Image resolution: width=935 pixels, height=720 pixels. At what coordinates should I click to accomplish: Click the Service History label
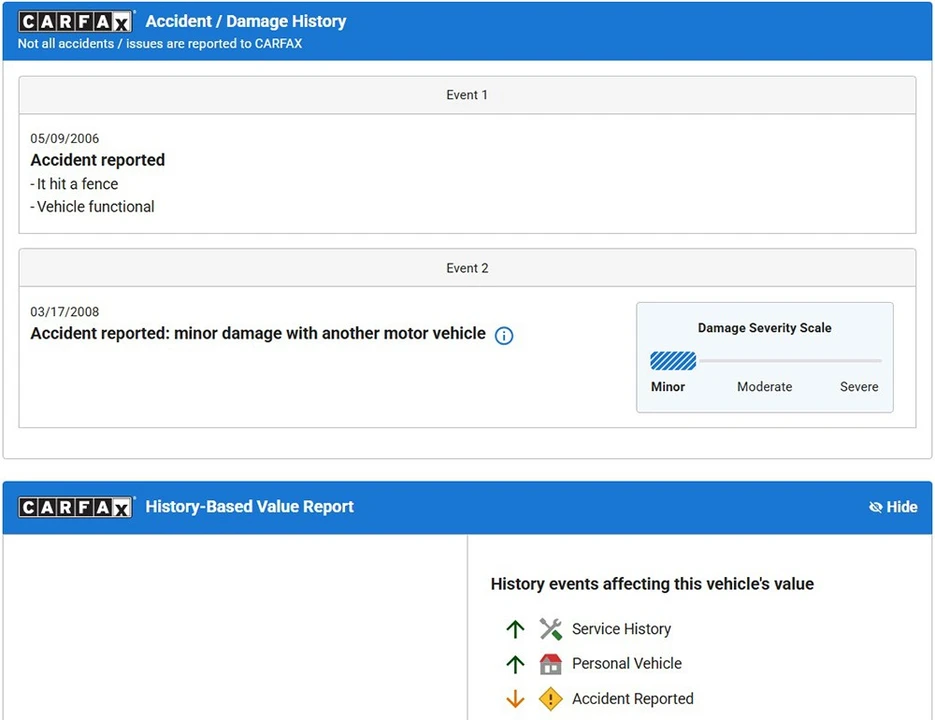coord(621,629)
